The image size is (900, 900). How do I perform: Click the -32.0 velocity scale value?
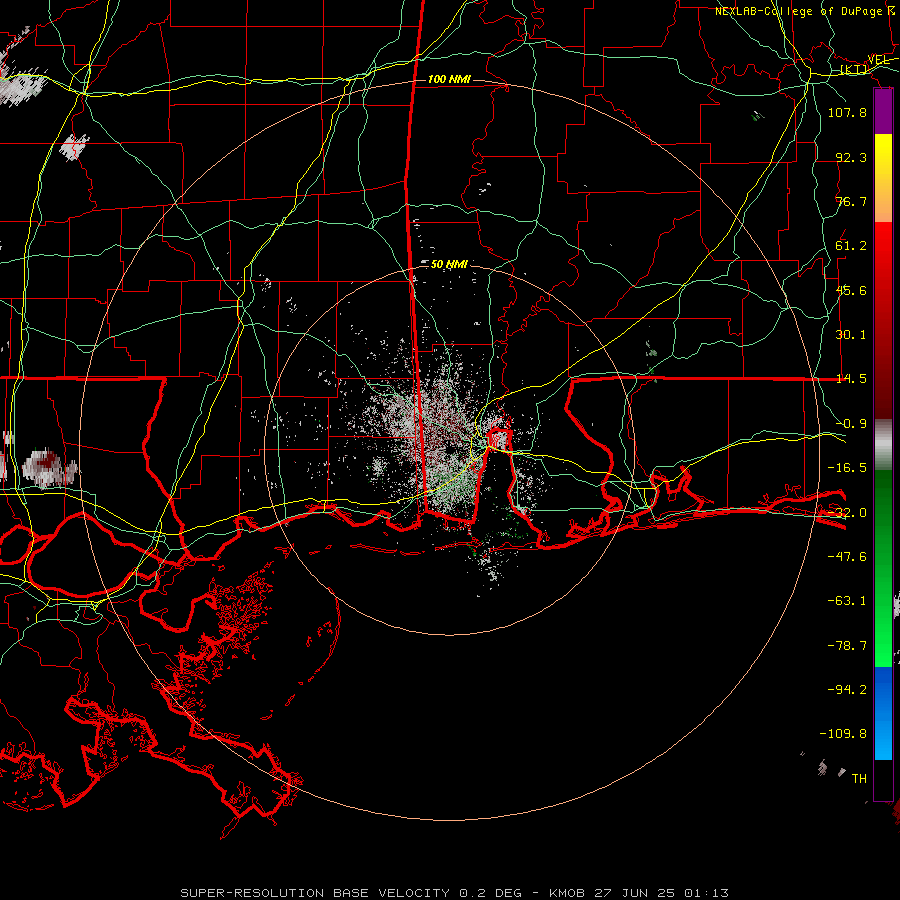[847, 513]
